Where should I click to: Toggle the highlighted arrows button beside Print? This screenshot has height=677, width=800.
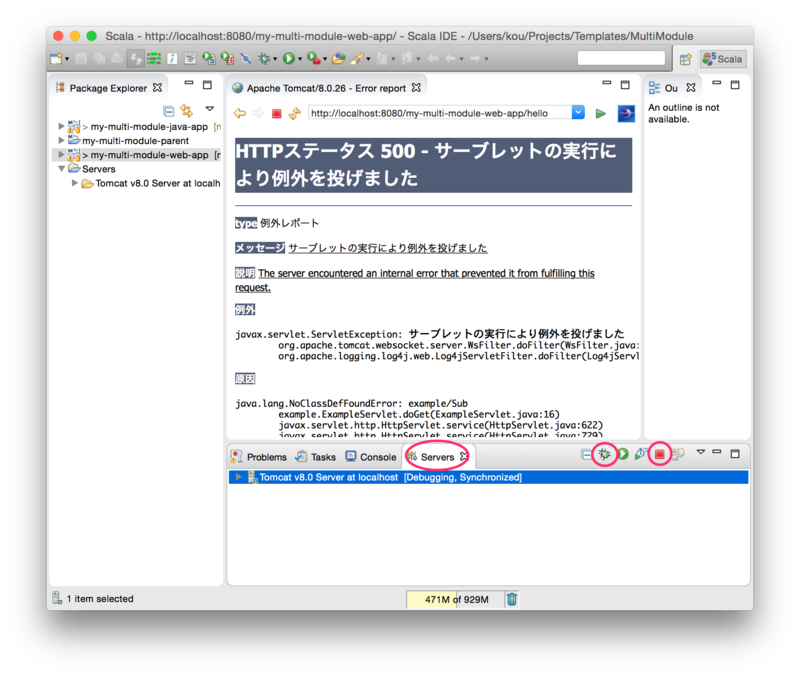[135, 59]
